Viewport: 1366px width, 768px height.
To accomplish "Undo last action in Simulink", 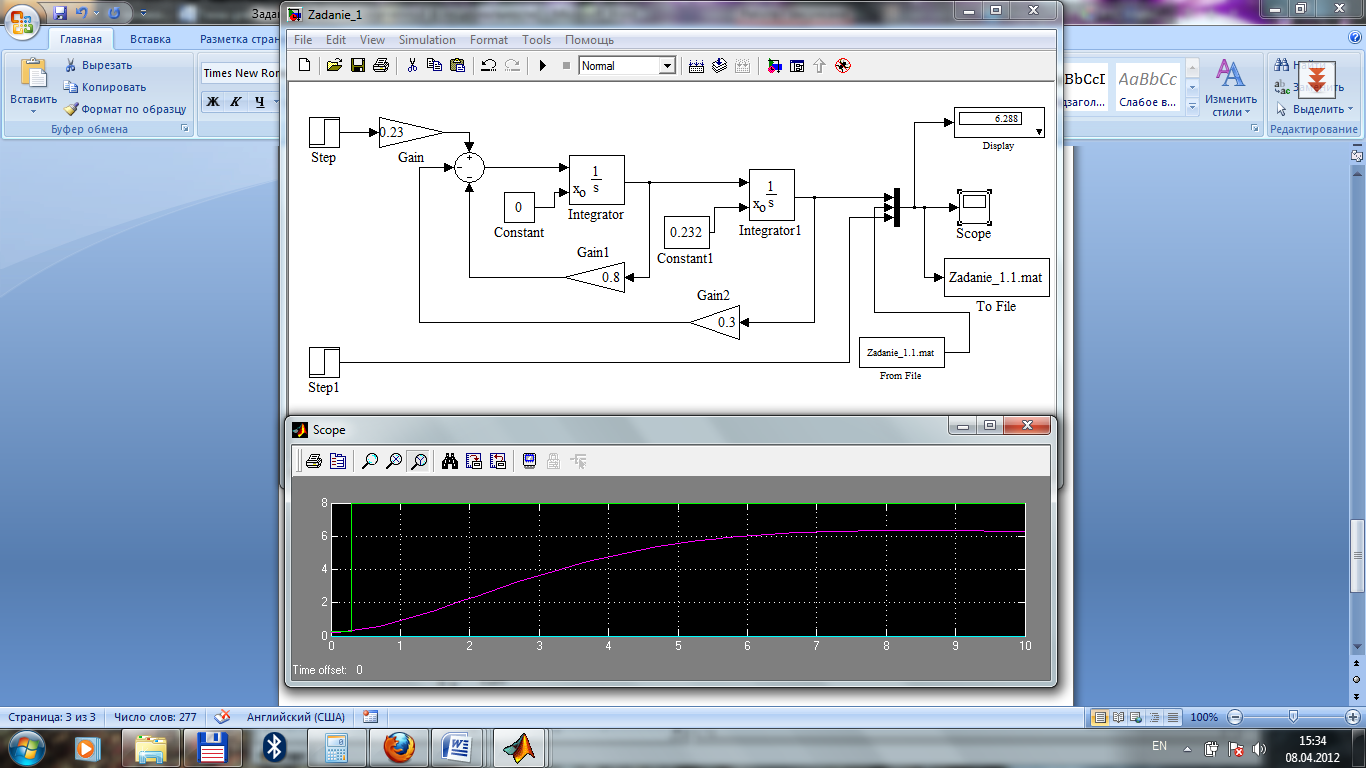I will (x=488, y=66).
